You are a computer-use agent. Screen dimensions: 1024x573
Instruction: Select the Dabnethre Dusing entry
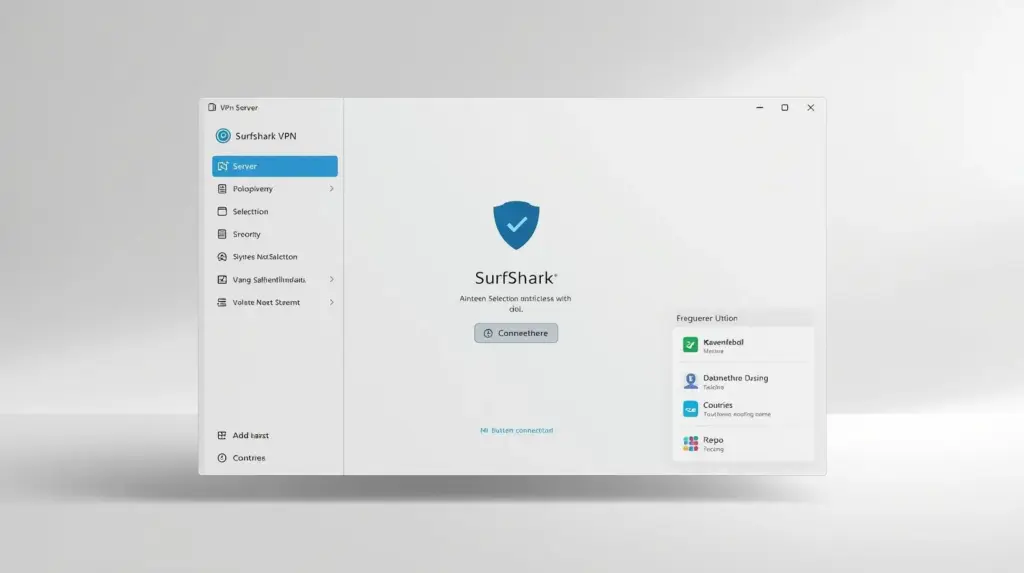(x=743, y=382)
